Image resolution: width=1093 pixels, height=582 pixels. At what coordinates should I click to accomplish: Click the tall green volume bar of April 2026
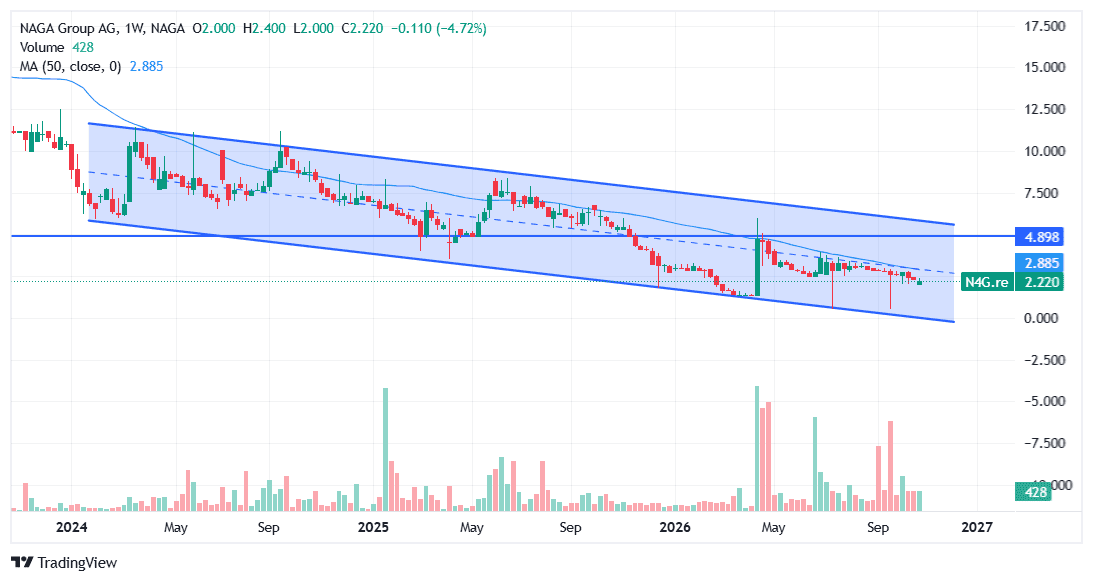(x=757, y=448)
